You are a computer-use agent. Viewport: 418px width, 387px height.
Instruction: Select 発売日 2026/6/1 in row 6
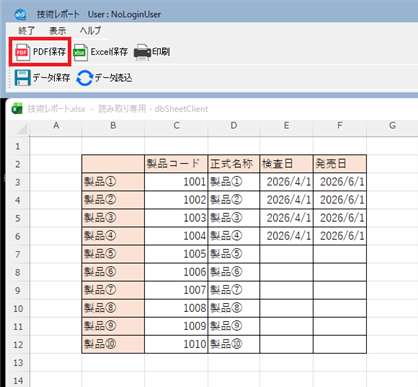[x=340, y=236]
